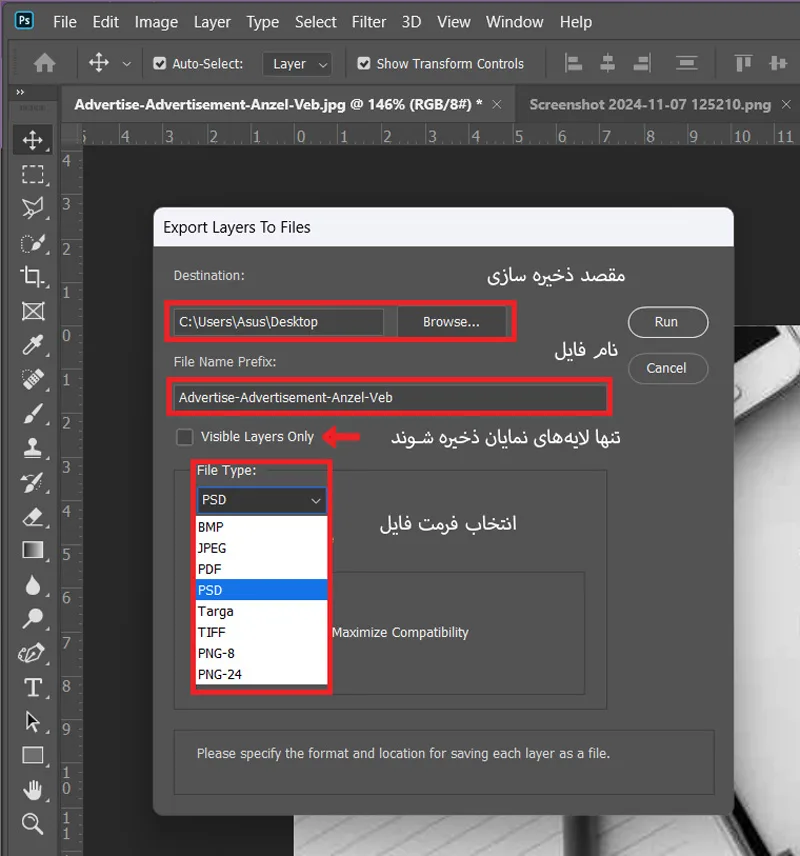Select the Eraser tool
Viewport: 800px width, 856px height.
[x=33, y=516]
